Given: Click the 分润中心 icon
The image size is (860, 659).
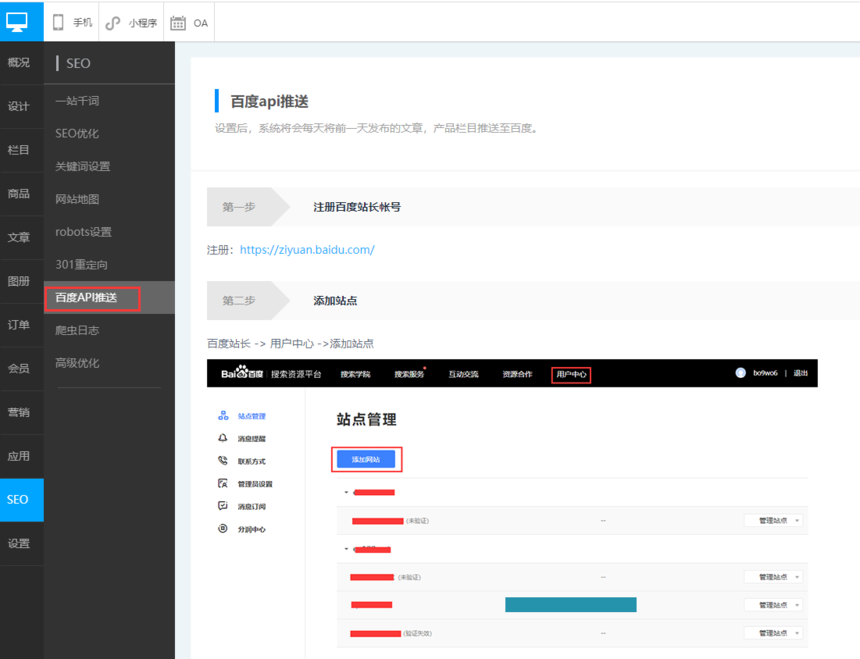Looking at the screenshot, I should coord(223,529).
